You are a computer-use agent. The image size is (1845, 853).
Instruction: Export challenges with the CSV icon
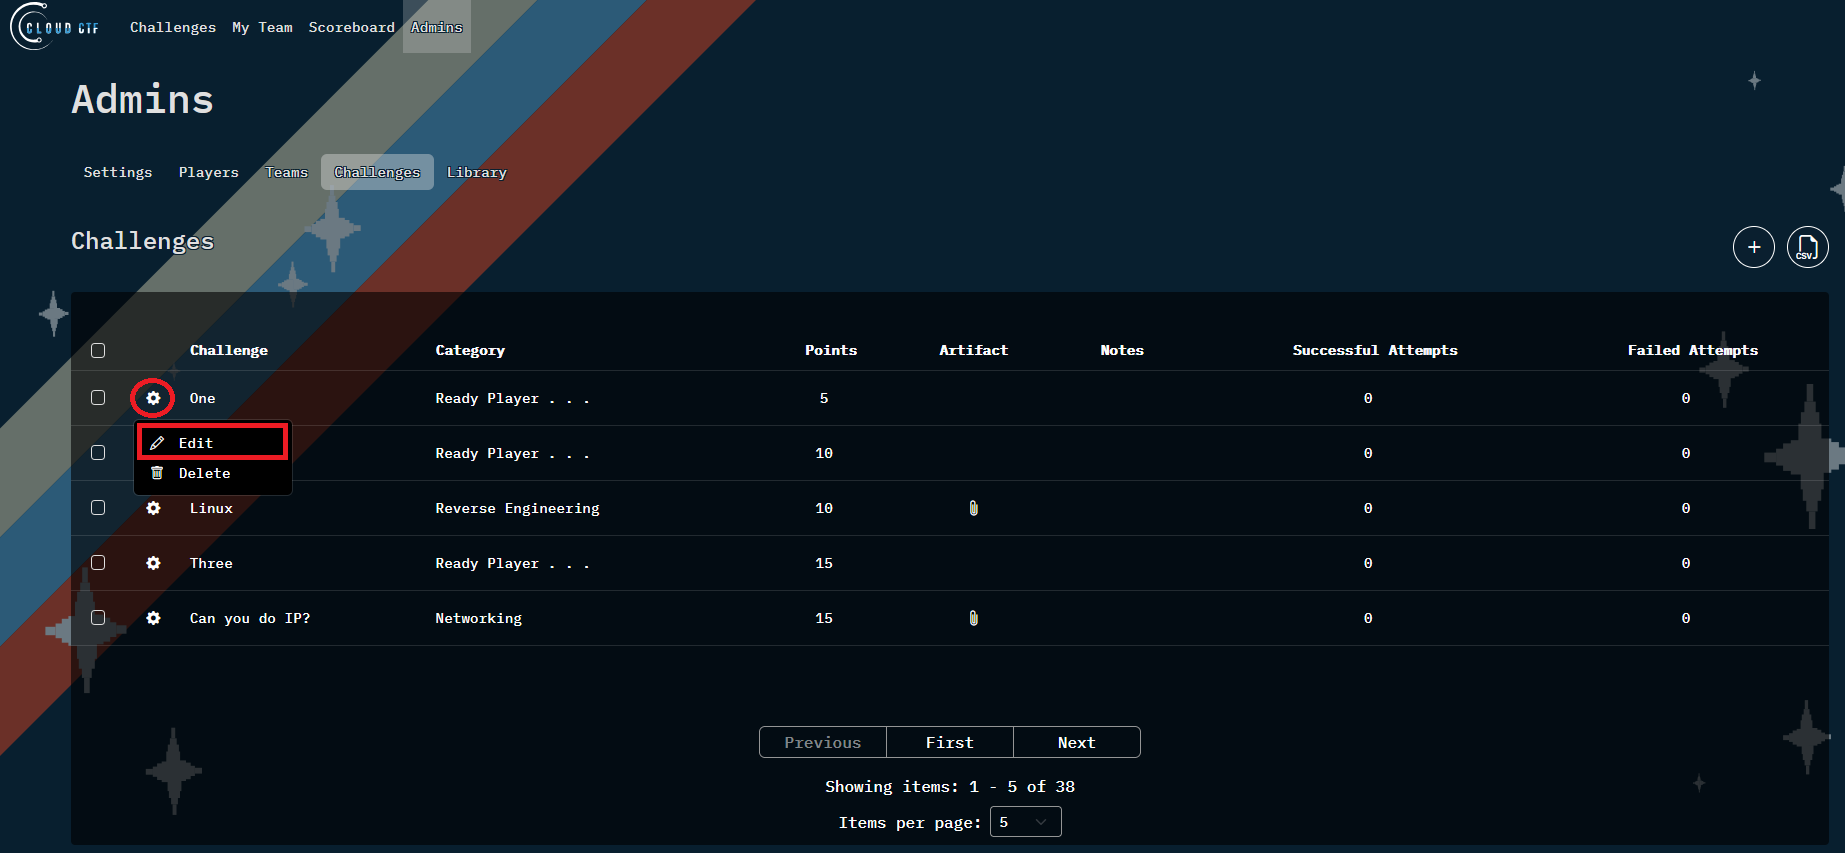click(x=1807, y=247)
